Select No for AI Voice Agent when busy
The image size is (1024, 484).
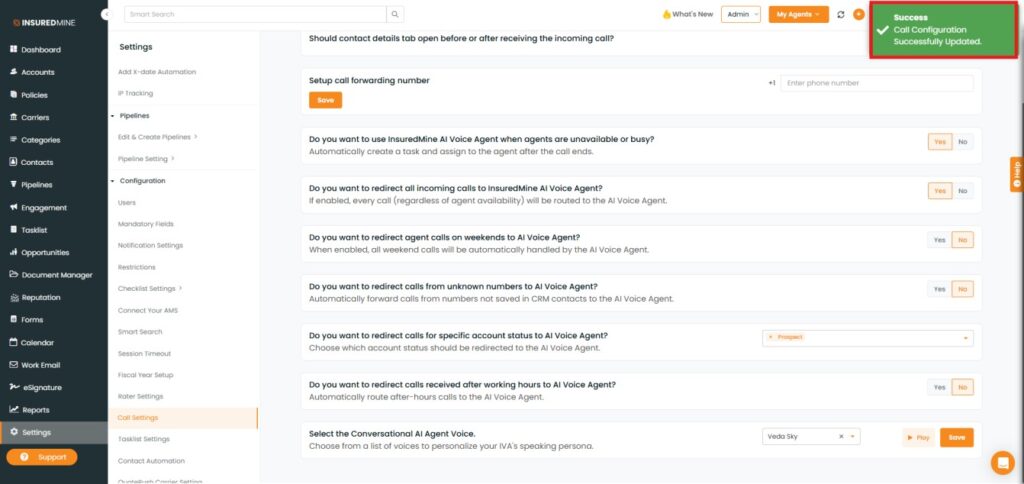pos(963,142)
